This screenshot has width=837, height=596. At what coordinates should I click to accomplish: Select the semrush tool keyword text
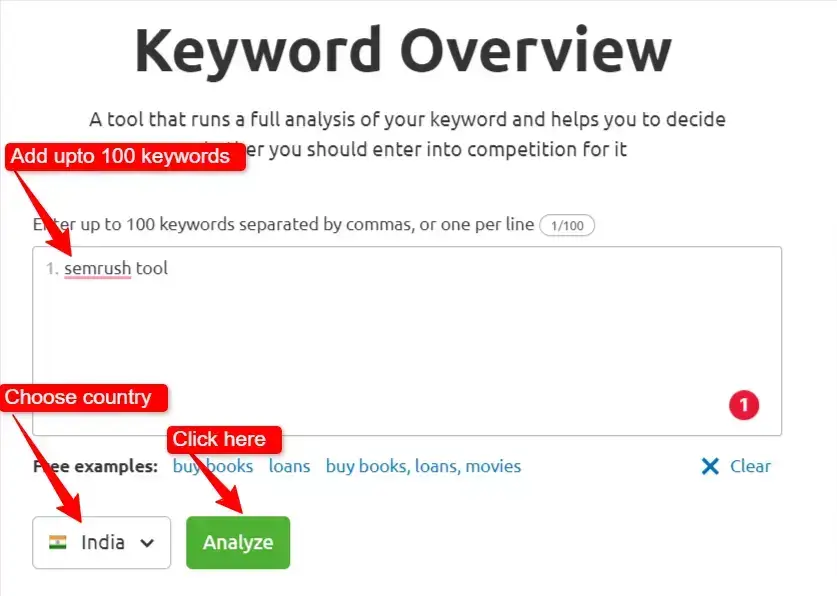117,268
